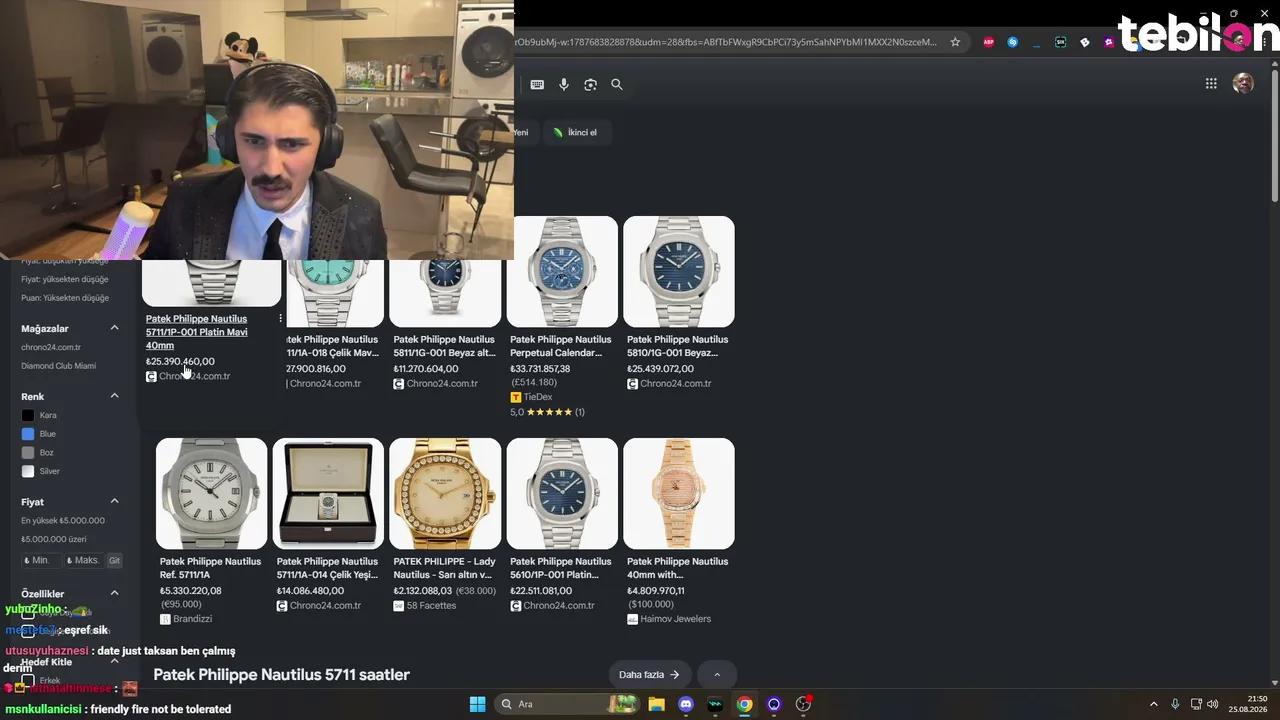Open the taskbar clock showing 21:50
The height and width of the screenshot is (720, 1280).
tap(1248, 704)
